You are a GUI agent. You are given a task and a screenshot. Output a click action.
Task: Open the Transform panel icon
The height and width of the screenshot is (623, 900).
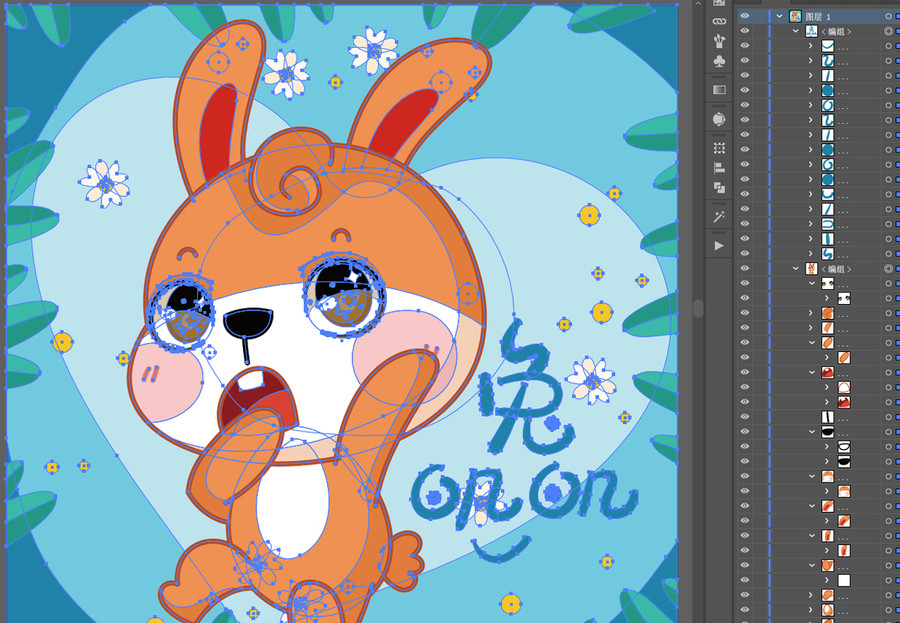coord(719,148)
